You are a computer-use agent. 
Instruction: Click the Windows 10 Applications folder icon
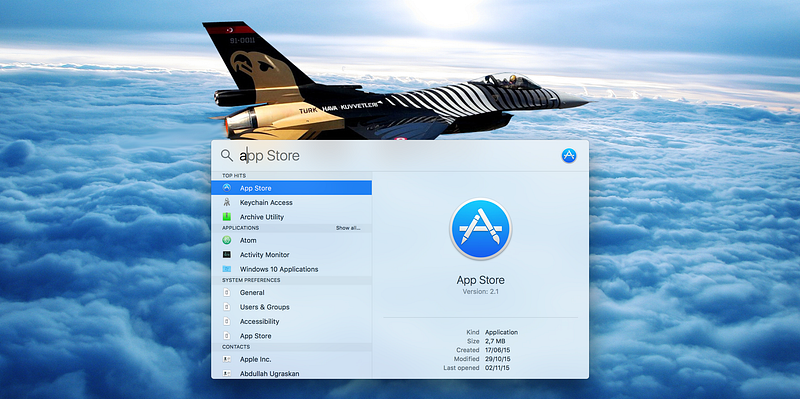point(227,268)
